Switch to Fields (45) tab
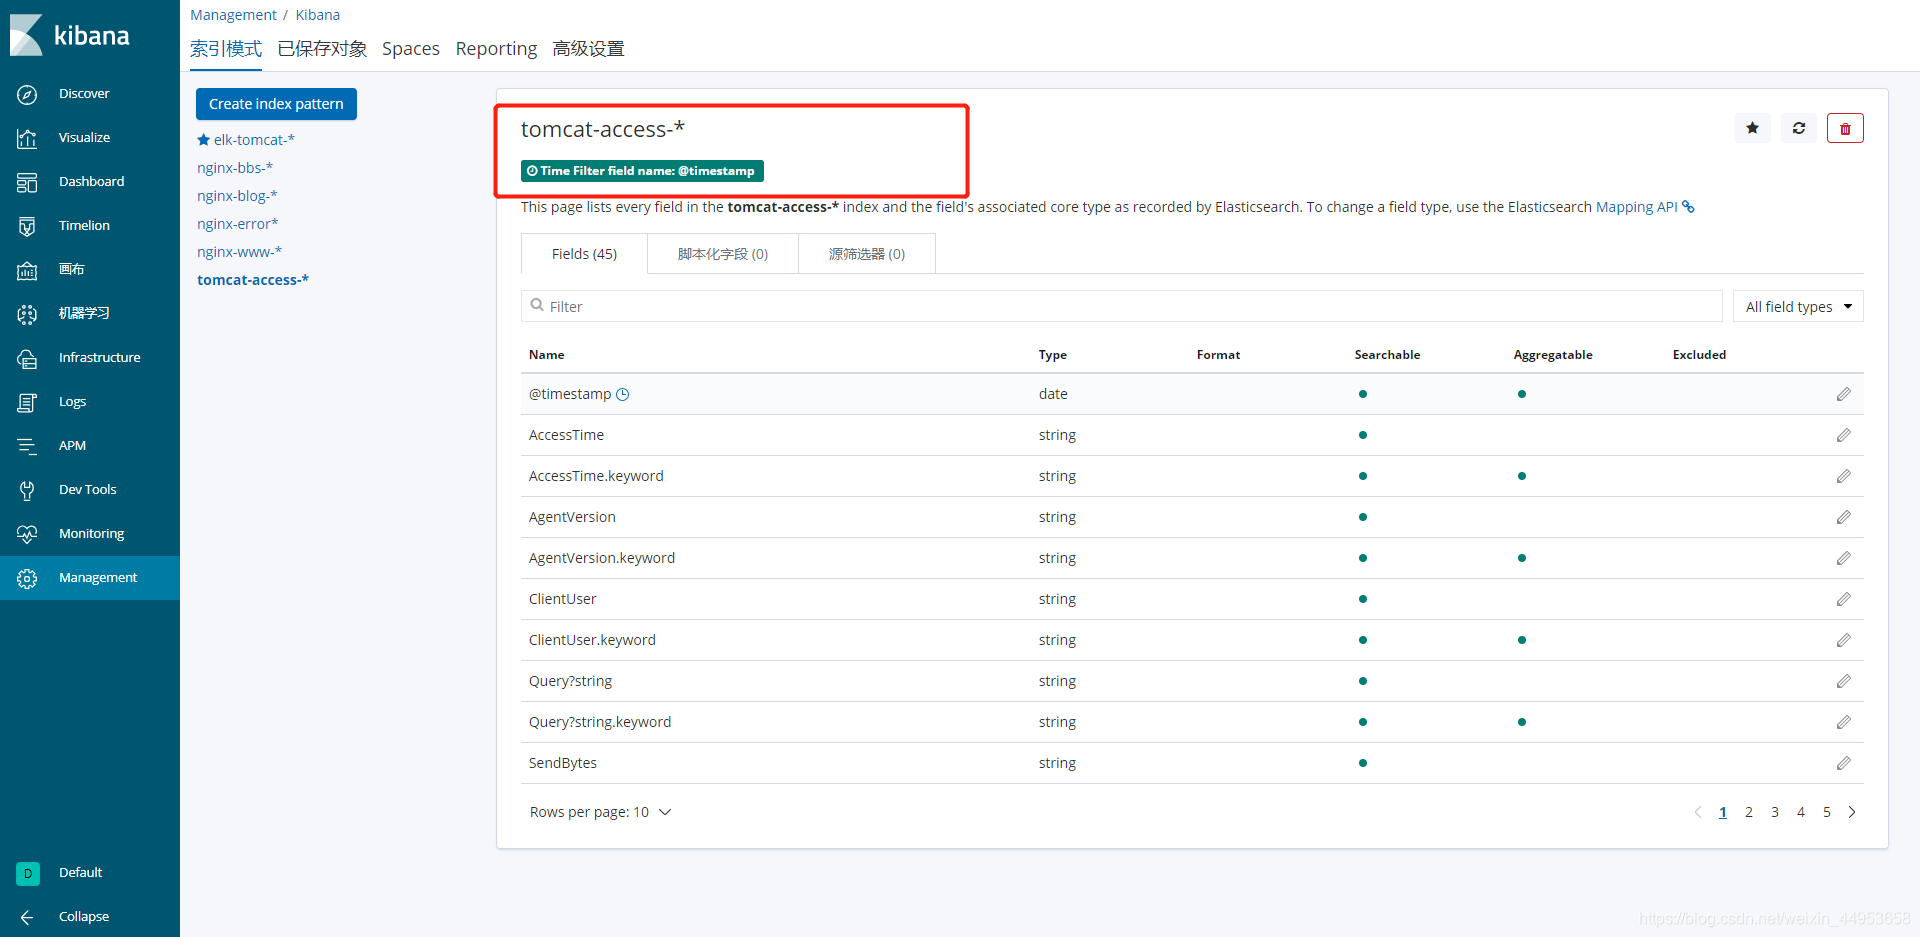Viewport: 1920px width, 937px height. pos(584,254)
